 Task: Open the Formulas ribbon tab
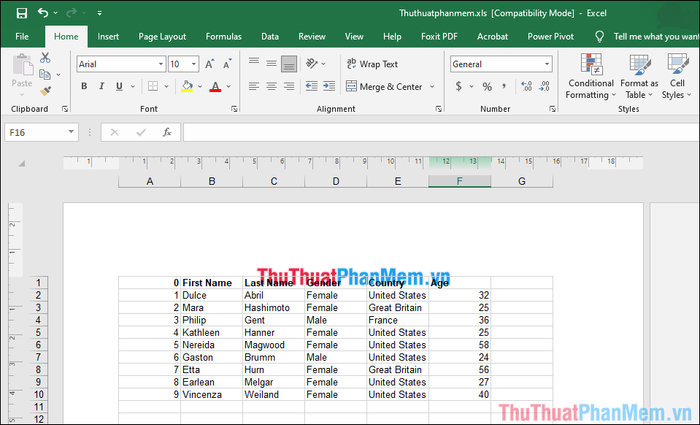pos(223,36)
